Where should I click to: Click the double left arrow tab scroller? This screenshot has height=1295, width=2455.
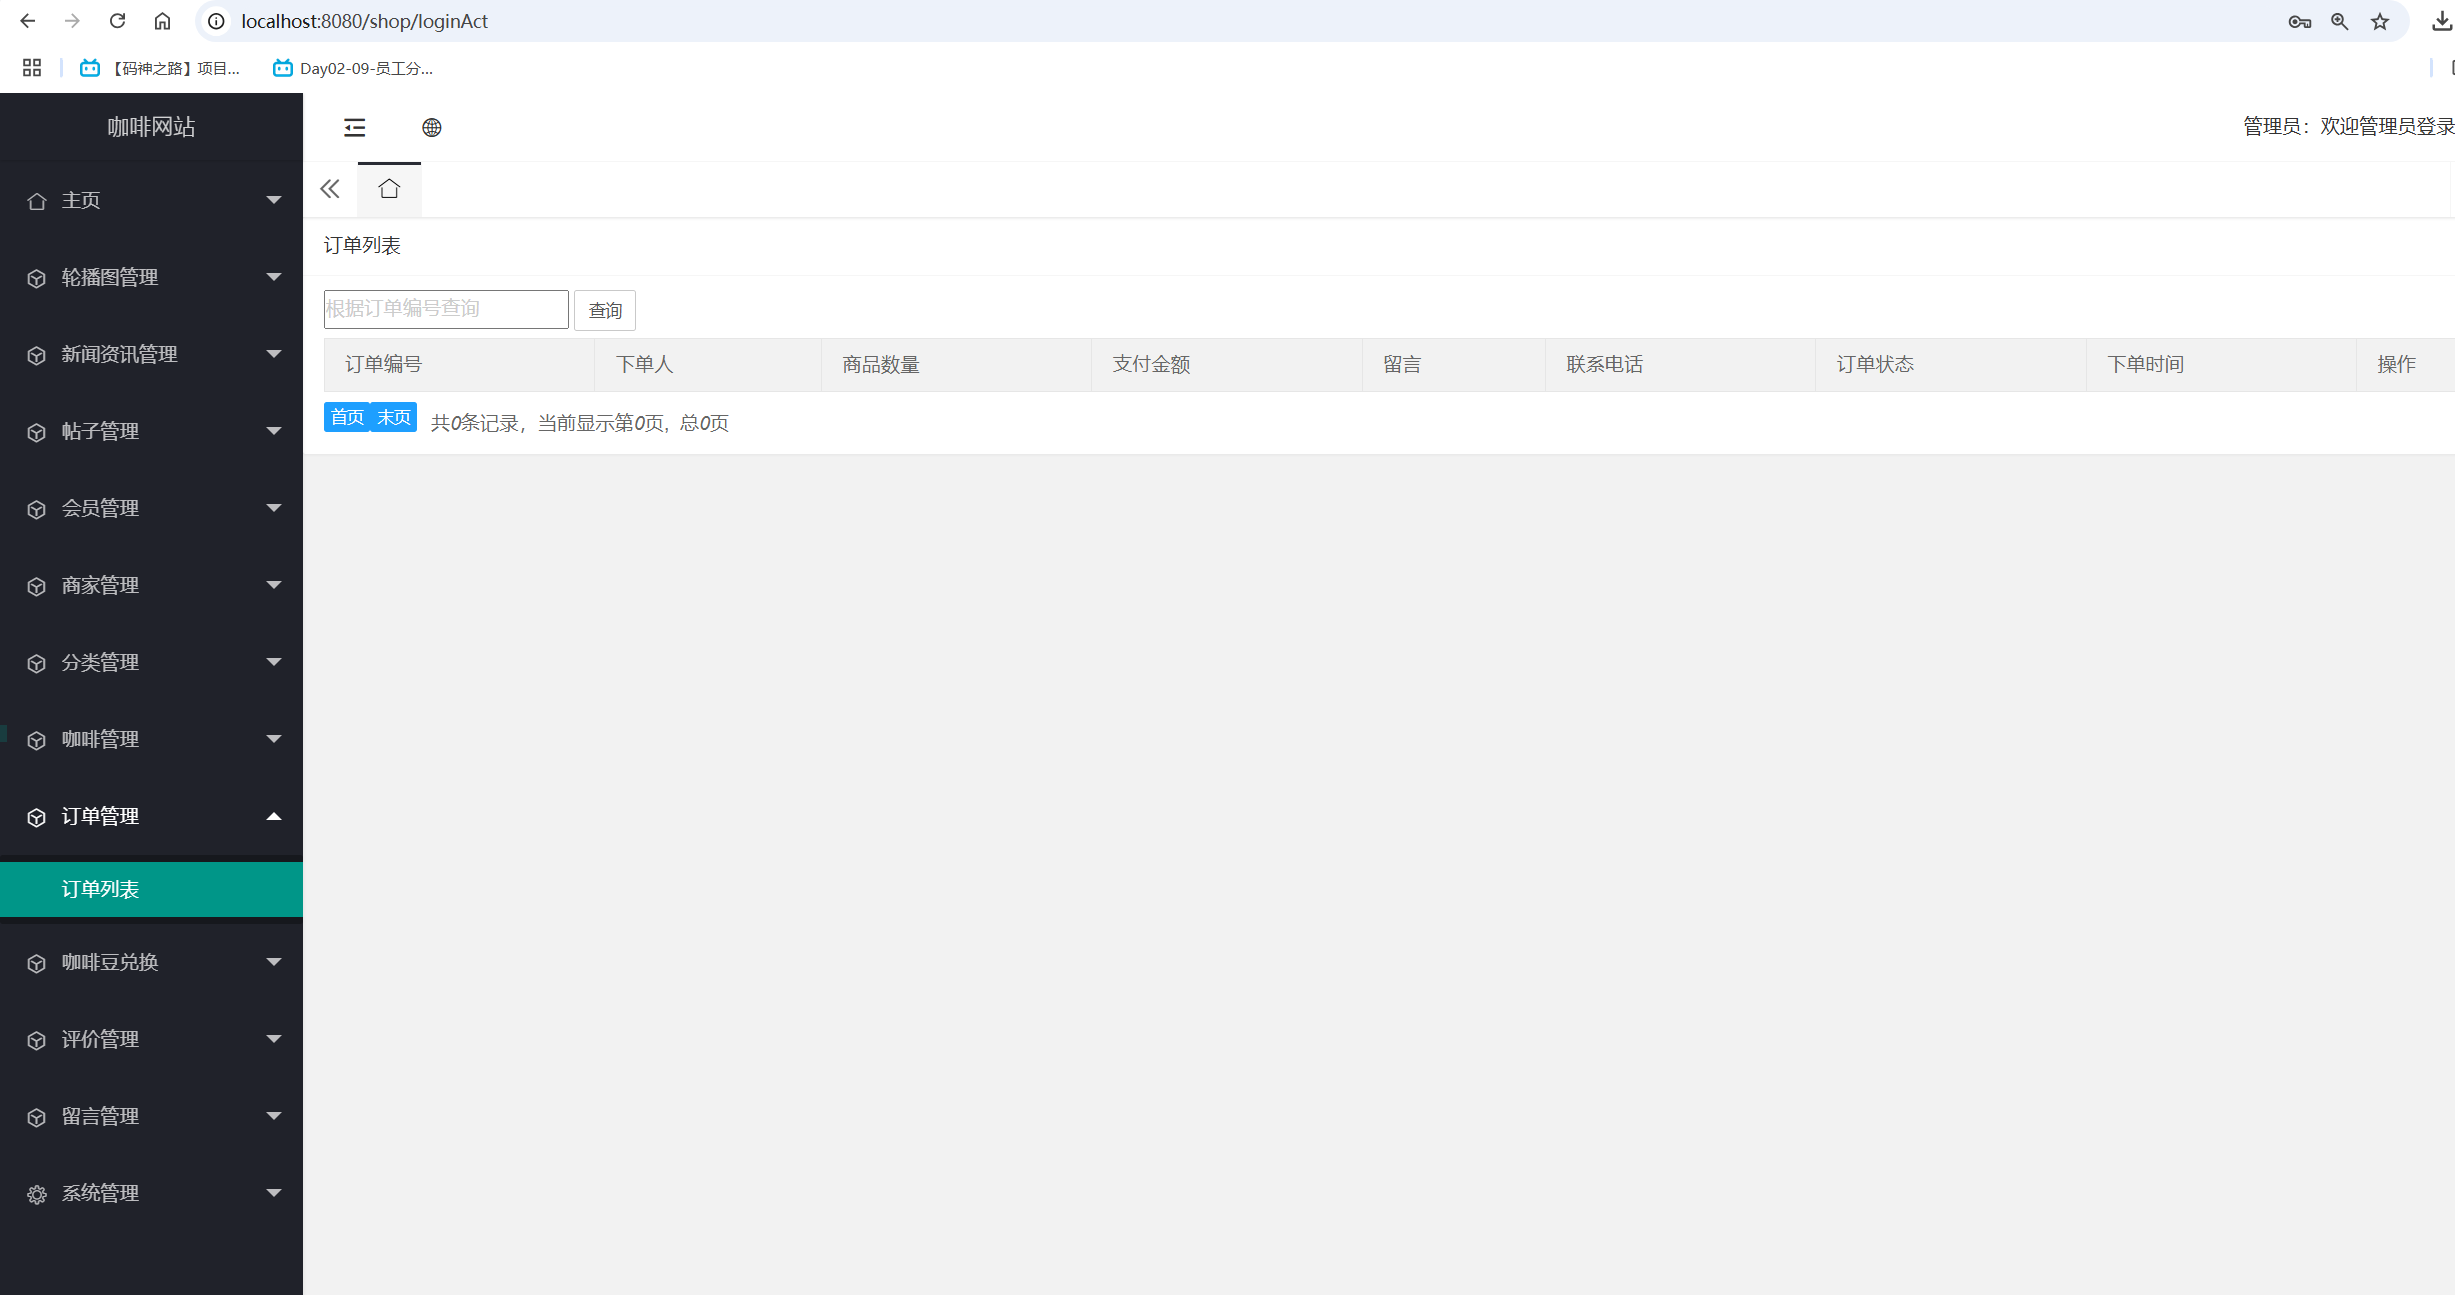[330, 189]
